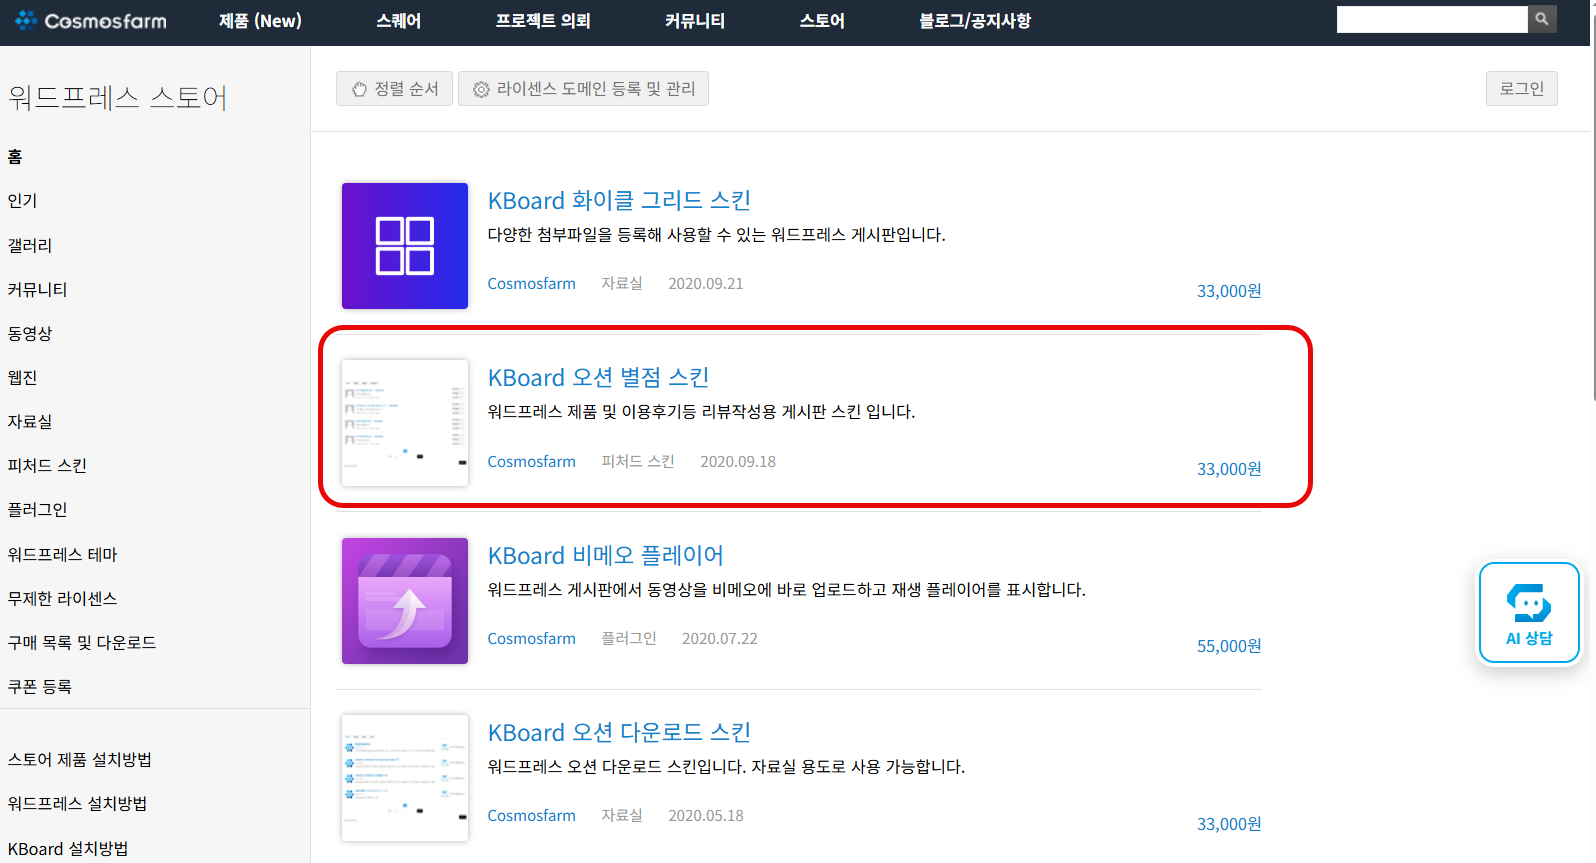Image resolution: width=1596 pixels, height=863 pixels.
Task: Select 동영상 in the sidebar
Action: pyautogui.click(x=30, y=333)
